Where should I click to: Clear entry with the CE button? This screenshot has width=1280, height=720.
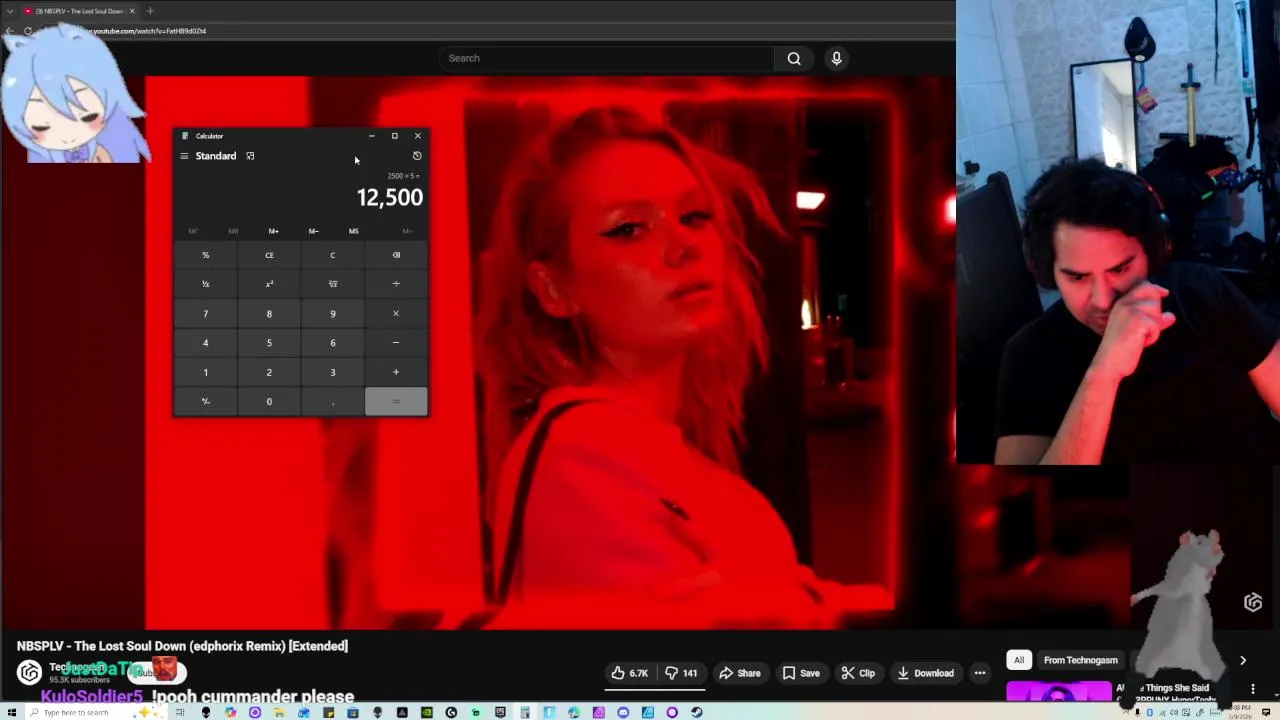click(x=269, y=255)
